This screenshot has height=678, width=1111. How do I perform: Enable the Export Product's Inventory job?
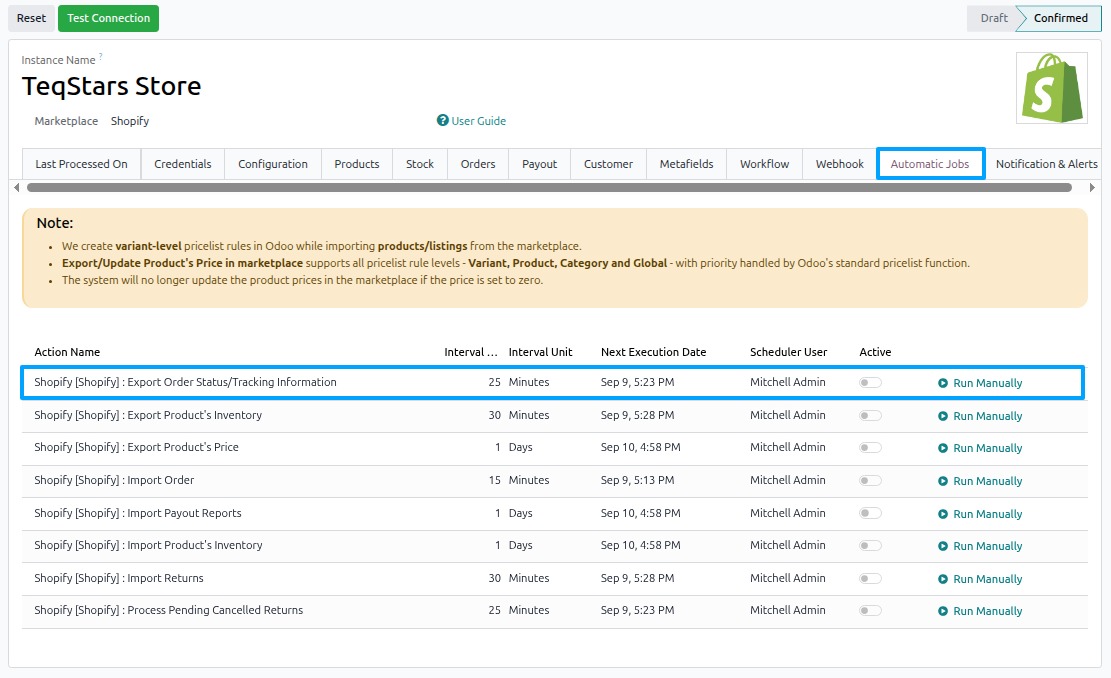[870, 415]
